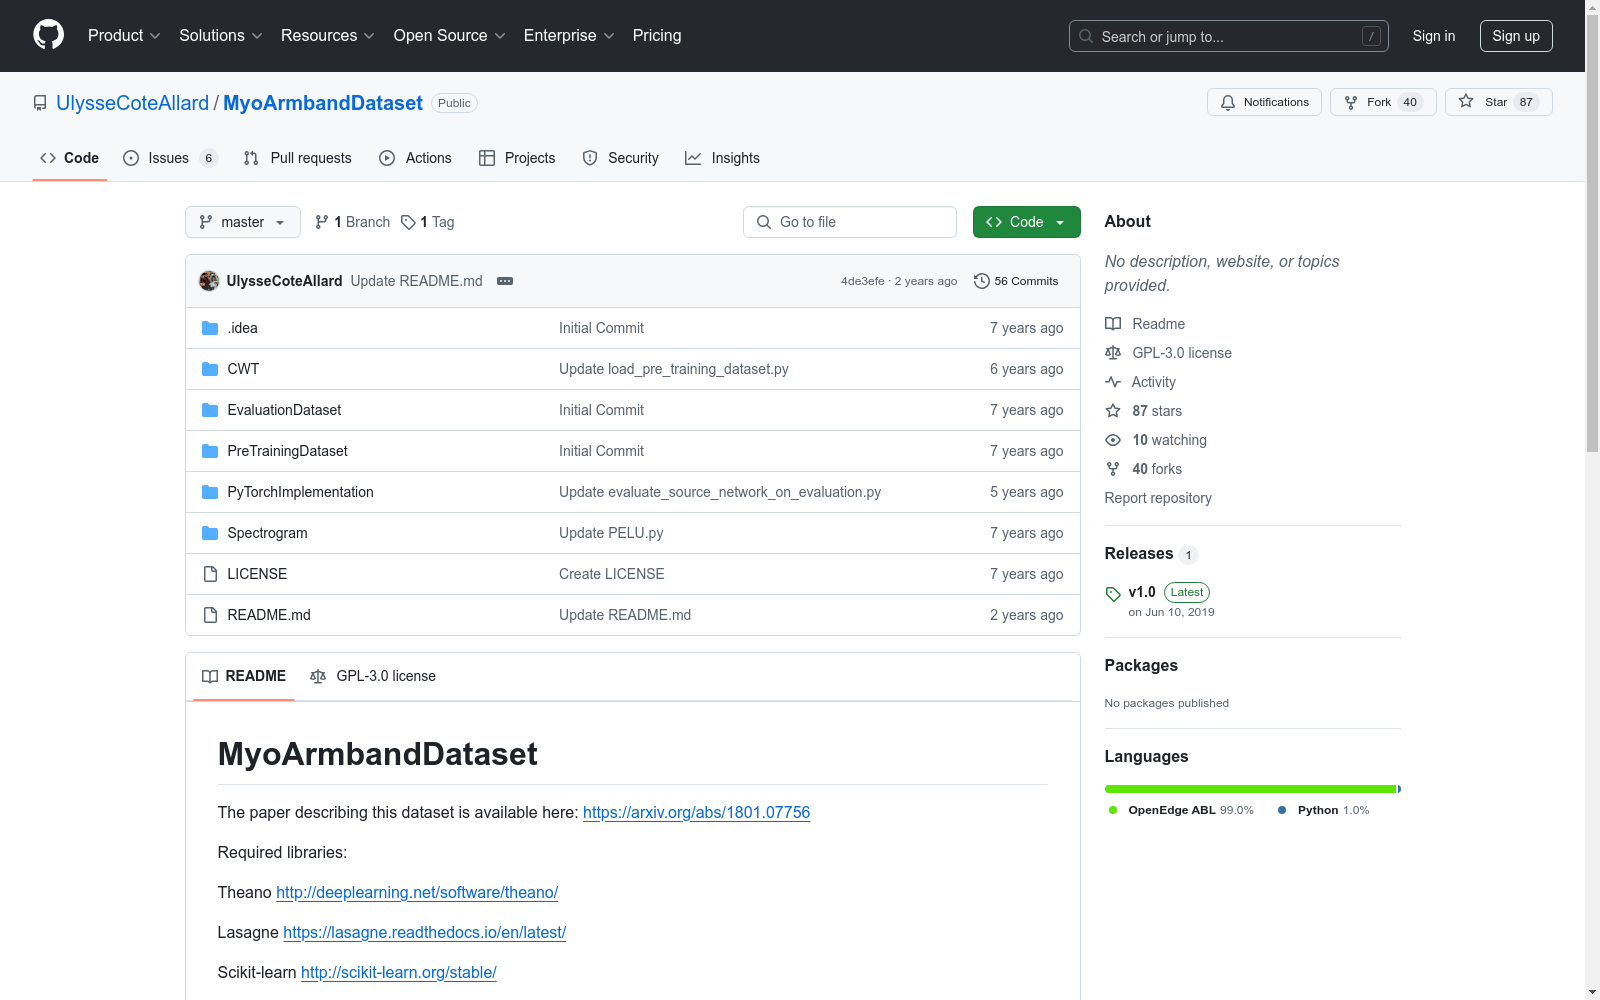Viewport: 1600px width, 1000px height.
Task: Open the Lasagne readthedocs link
Action: [x=424, y=932]
